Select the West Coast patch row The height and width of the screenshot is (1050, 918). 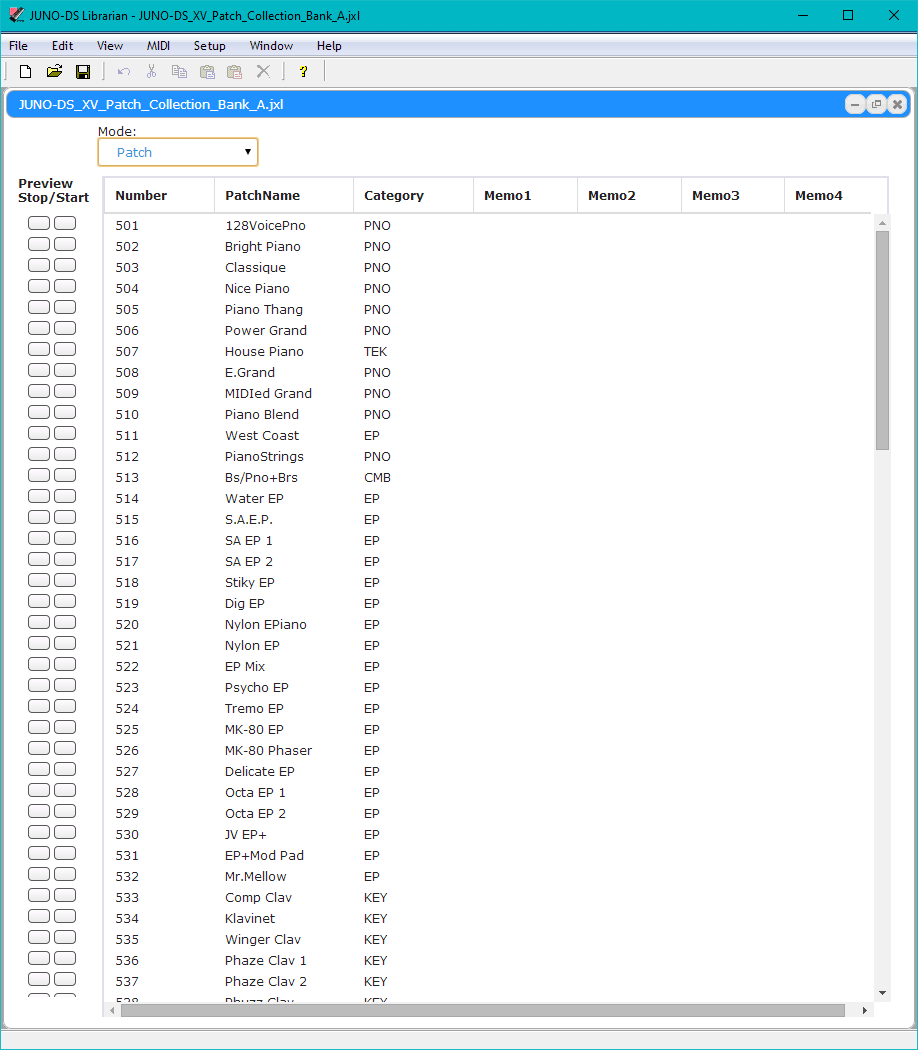coord(262,436)
